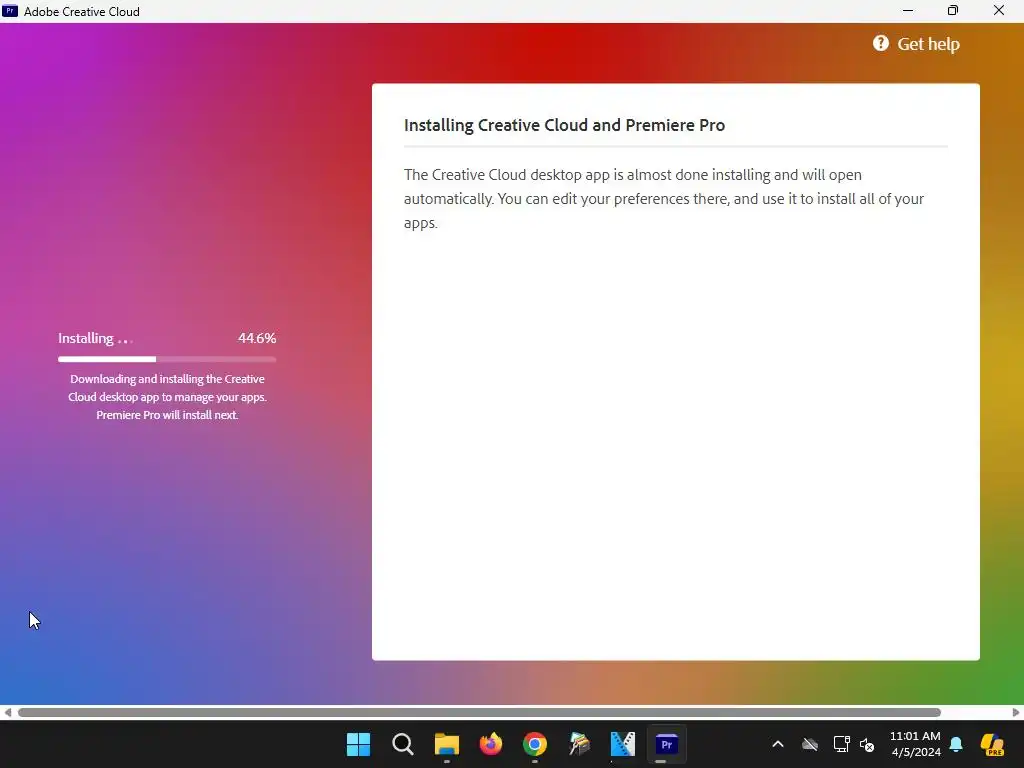Image resolution: width=1024 pixels, height=768 pixels.
Task: Open the paint brush app on the taskbar
Action: pos(579,744)
